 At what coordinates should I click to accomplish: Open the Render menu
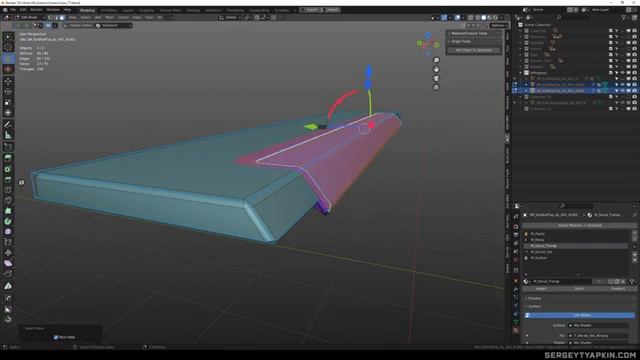(x=36, y=9)
